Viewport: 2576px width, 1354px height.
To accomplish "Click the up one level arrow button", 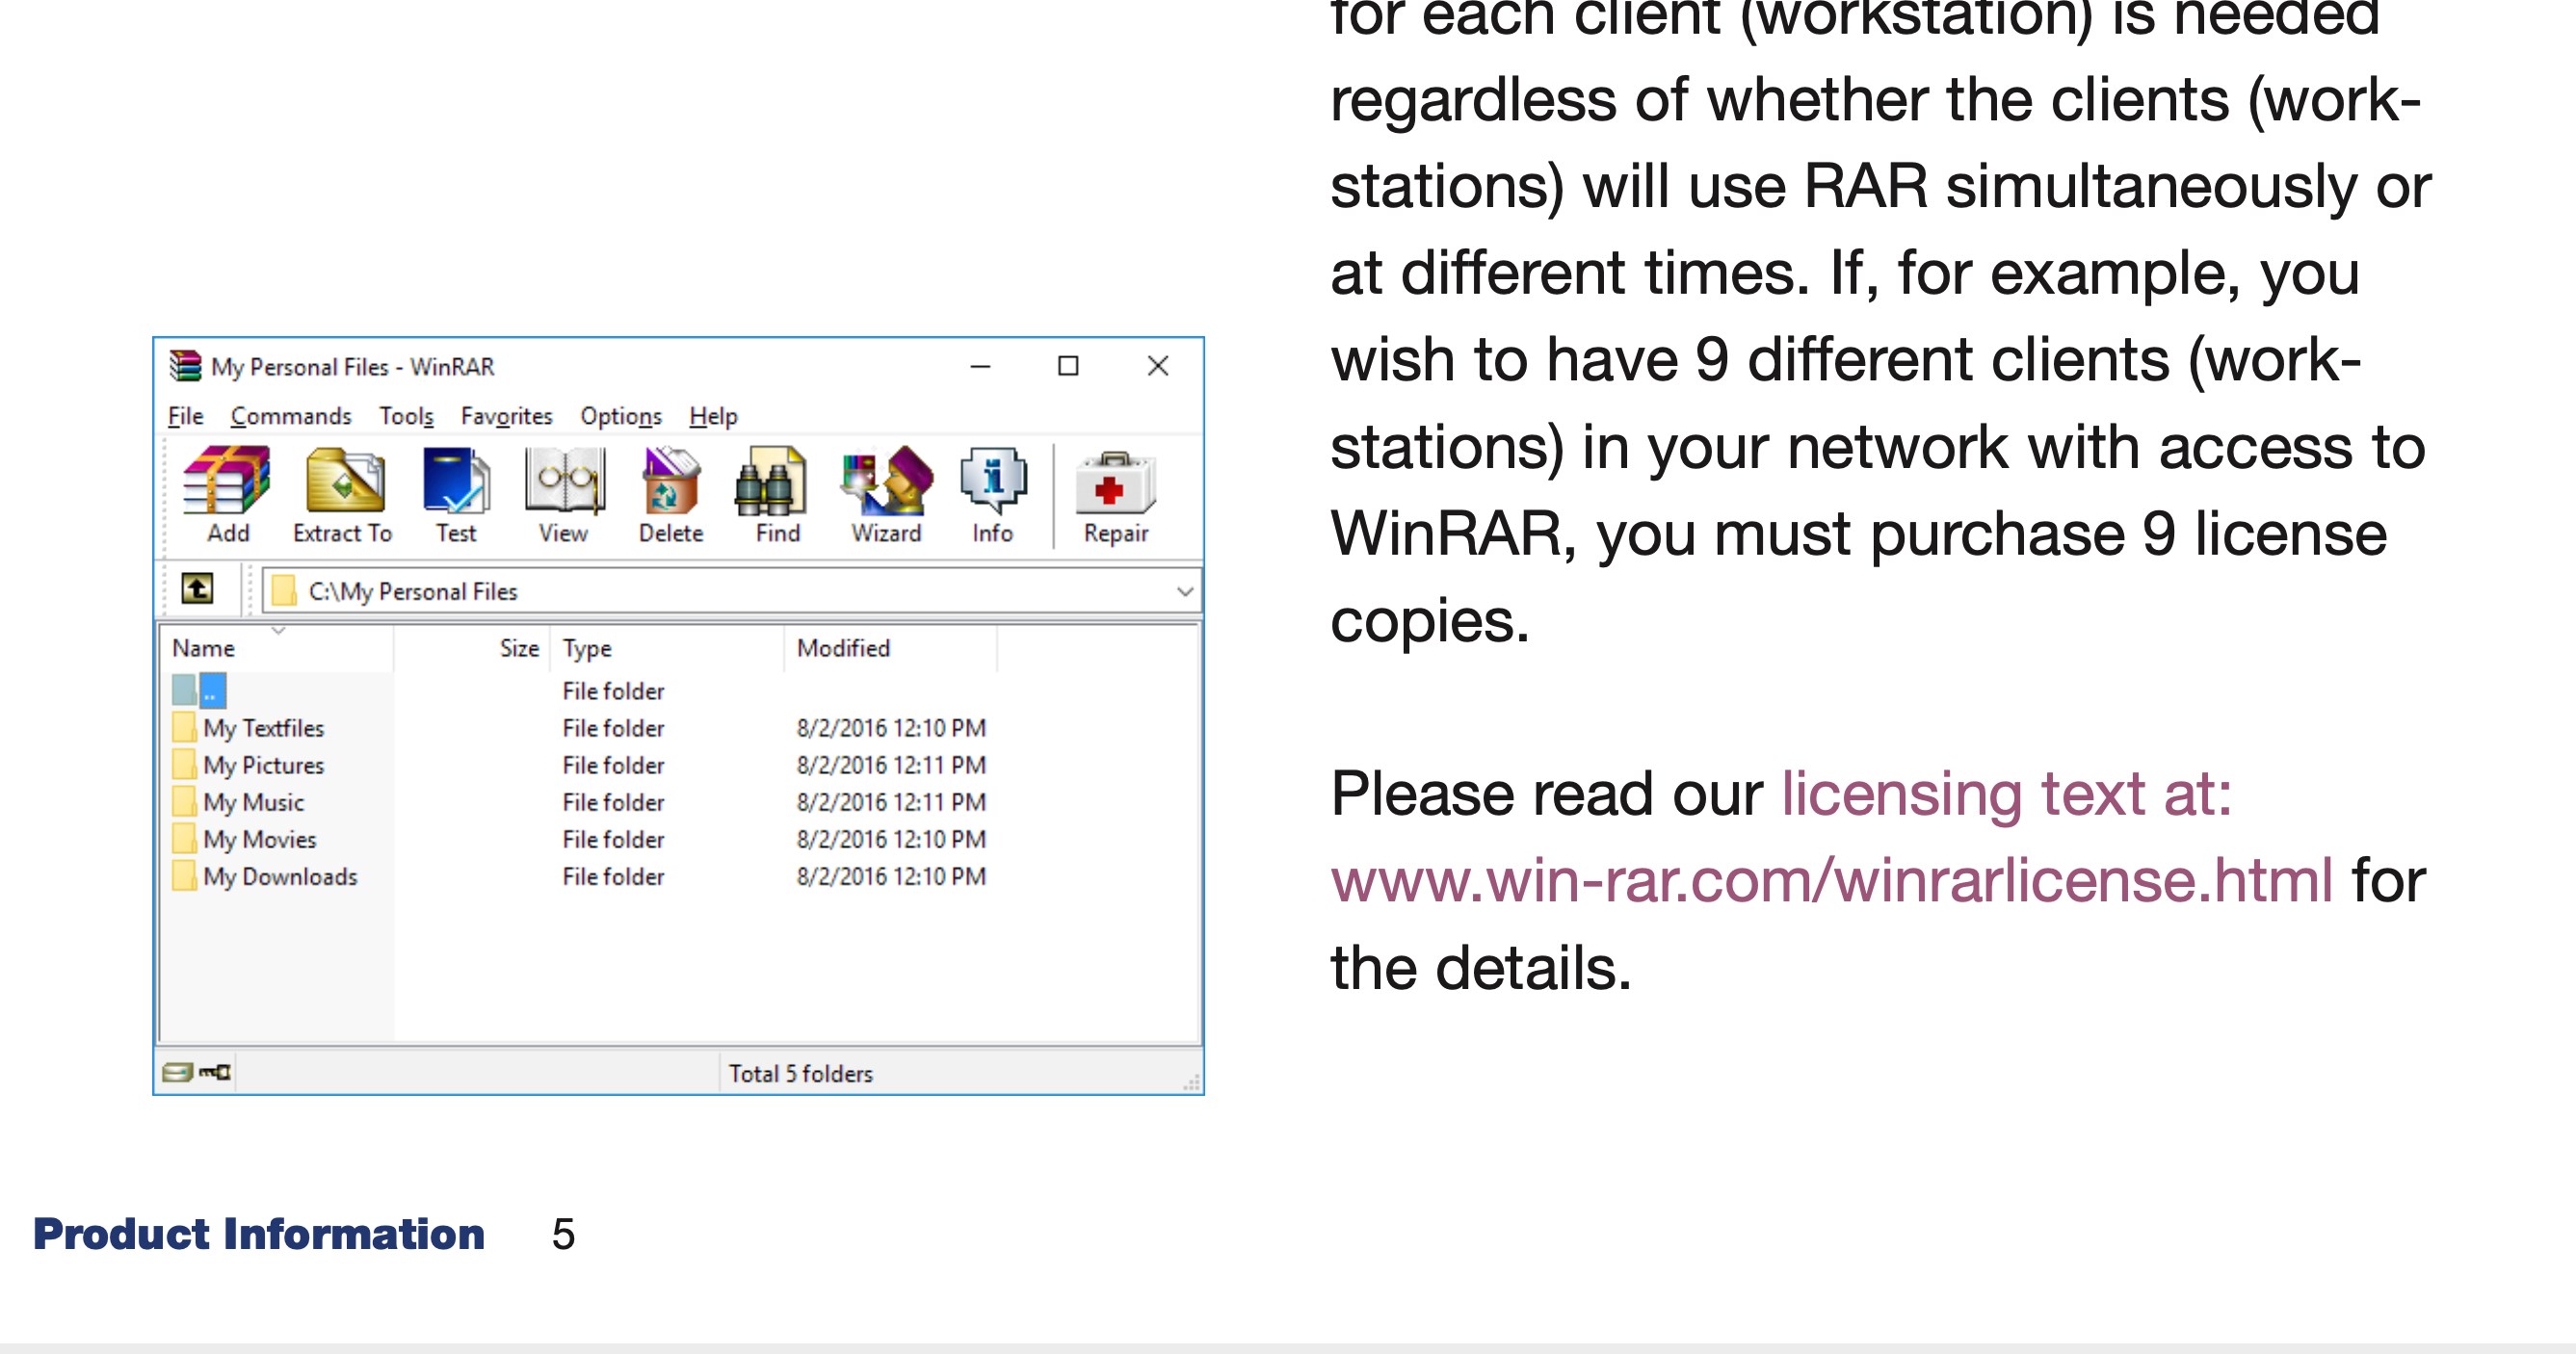I will [x=198, y=589].
